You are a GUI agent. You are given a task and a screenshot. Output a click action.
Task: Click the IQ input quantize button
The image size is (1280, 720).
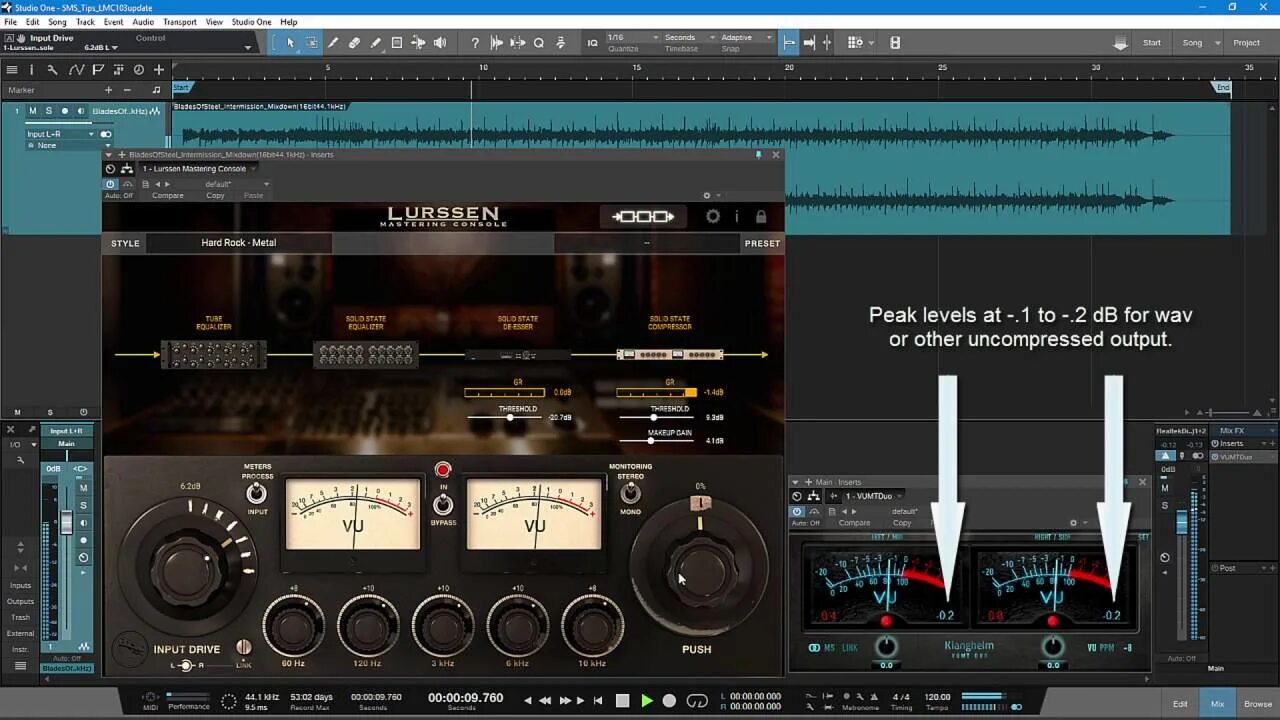[593, 43]
